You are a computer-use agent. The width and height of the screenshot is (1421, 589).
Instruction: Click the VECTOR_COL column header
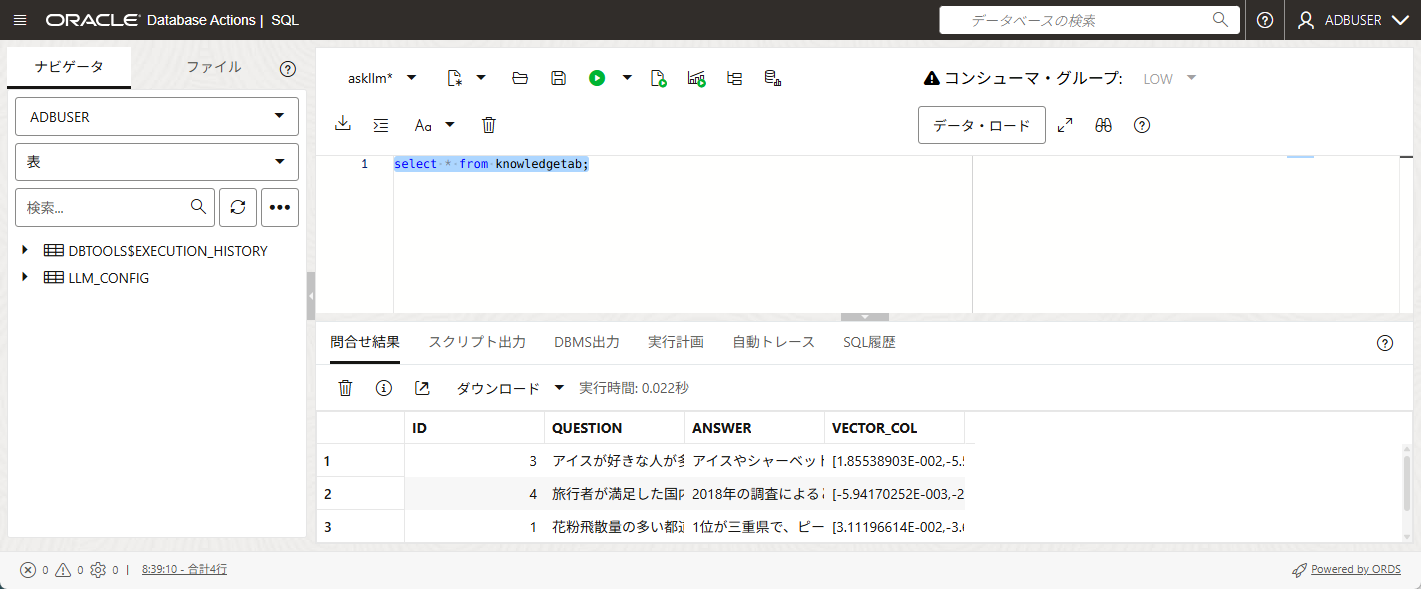click(x=895, y=427)
